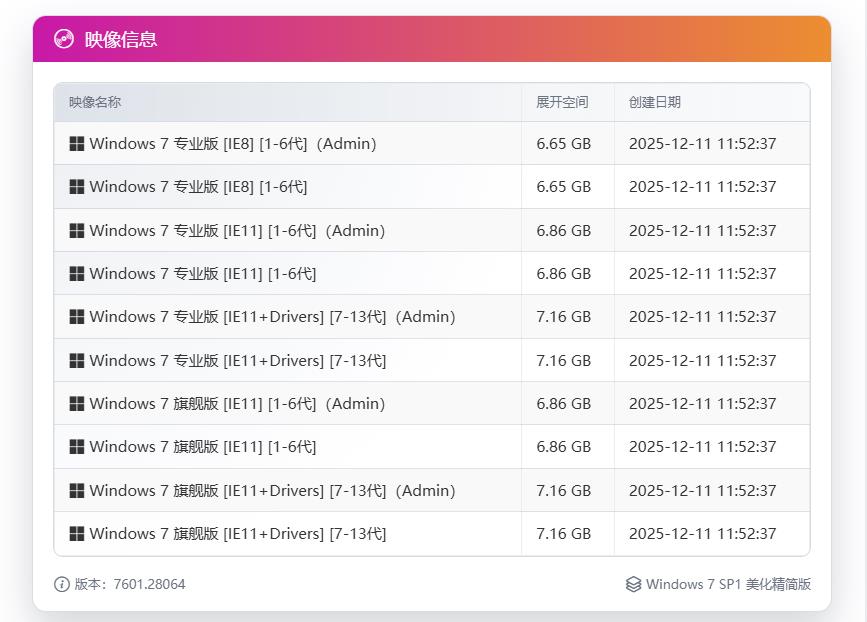The image size is (867, 622).
Task: Click the Windows icon beside 专业版 [IE11+Drivers] [7-13代]
Action: click(76, 360)
